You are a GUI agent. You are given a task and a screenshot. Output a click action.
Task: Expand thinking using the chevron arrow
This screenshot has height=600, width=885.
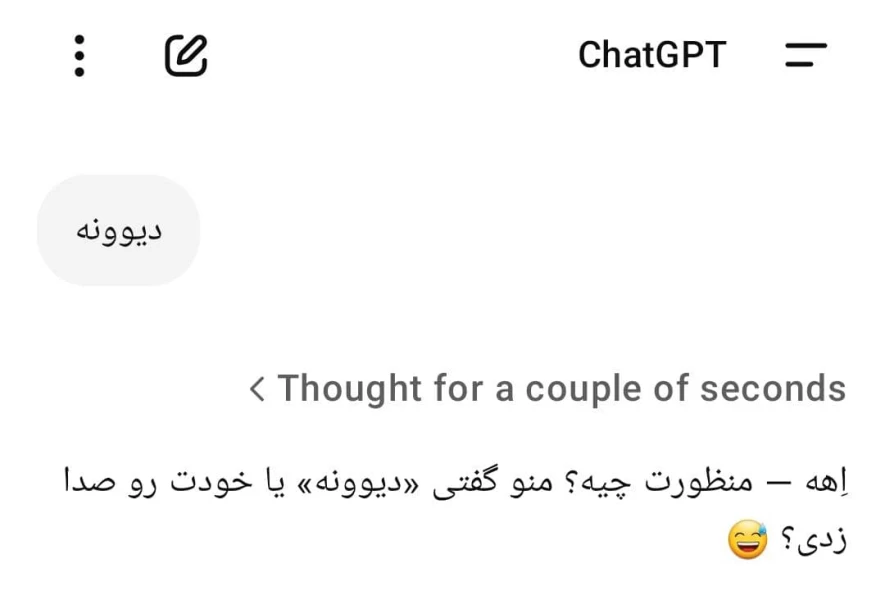click(x=257, y=388)
